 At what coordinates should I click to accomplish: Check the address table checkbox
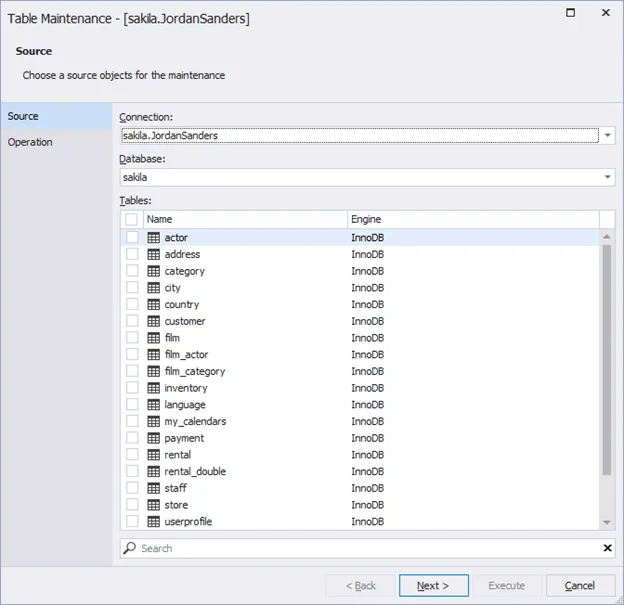(x=132, y=254)
